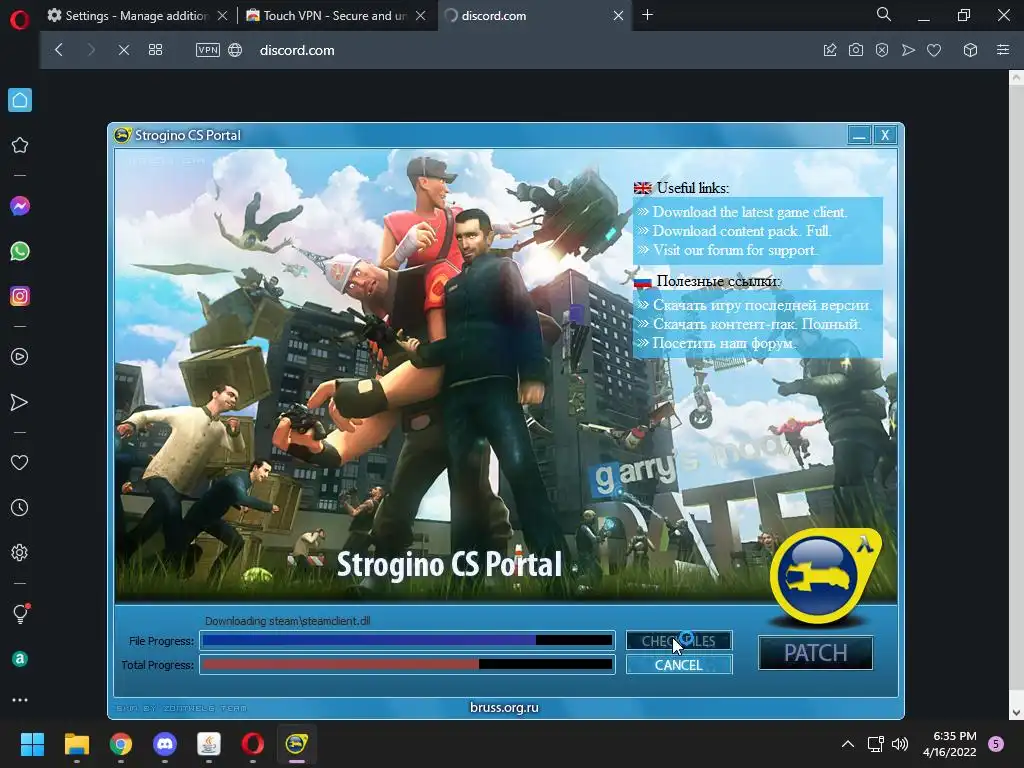Open the heart Pinboards icon in sidebar

coord(20,463)
